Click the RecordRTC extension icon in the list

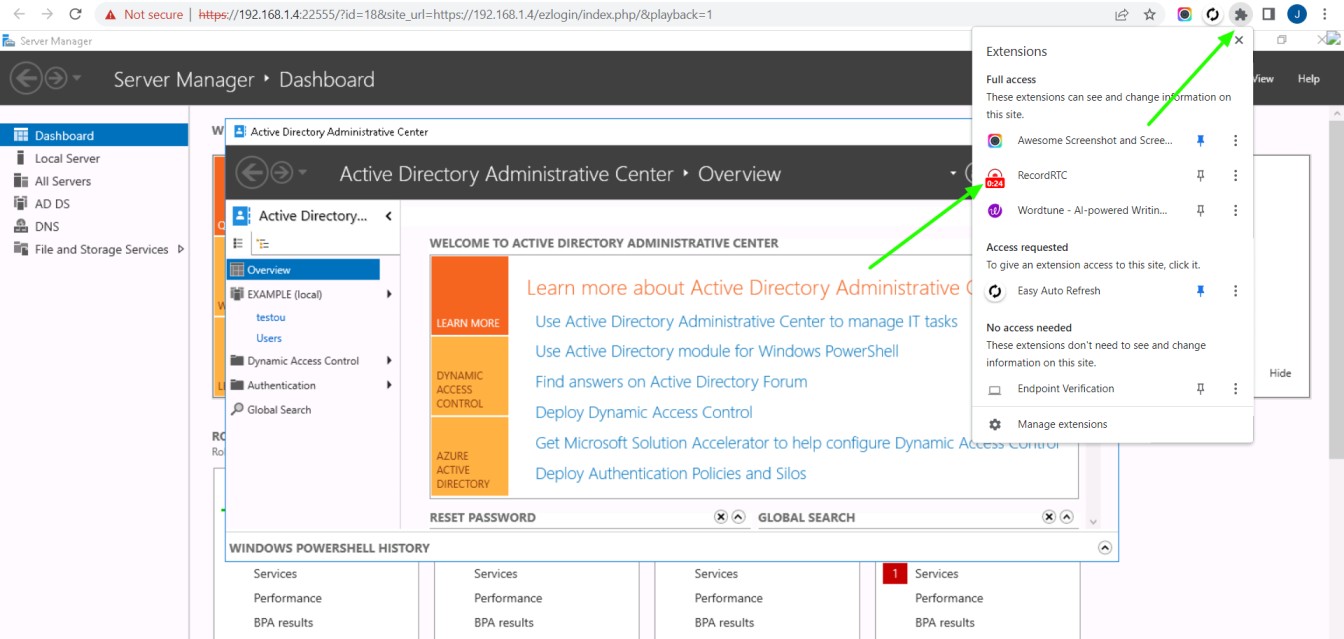[x=995, y=176]
